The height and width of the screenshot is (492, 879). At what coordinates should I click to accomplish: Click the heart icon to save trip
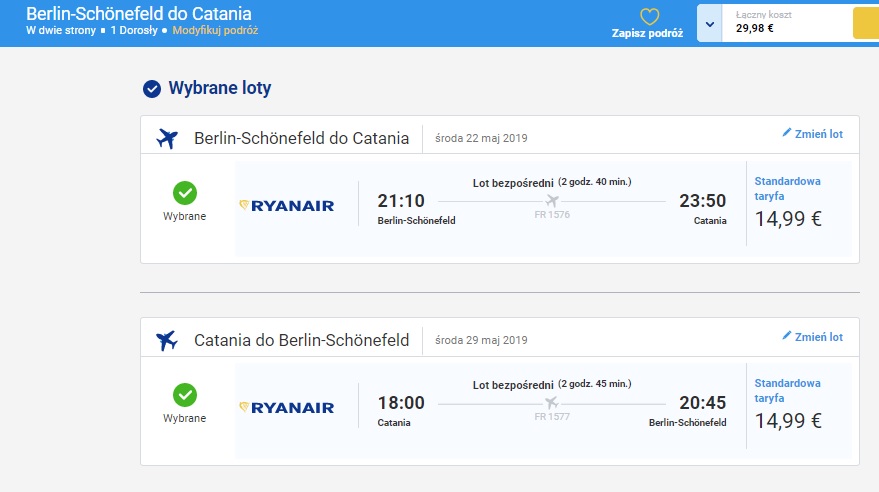(649, 17)
